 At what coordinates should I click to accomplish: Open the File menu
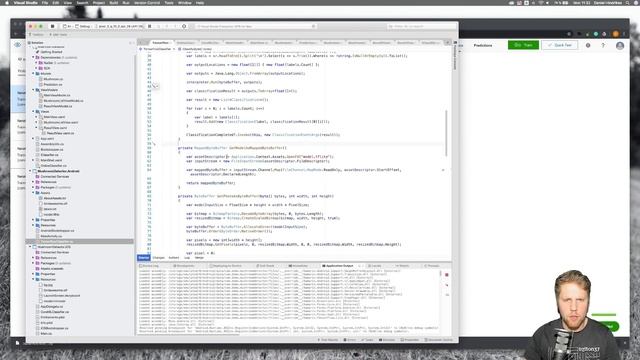(45, 2)
